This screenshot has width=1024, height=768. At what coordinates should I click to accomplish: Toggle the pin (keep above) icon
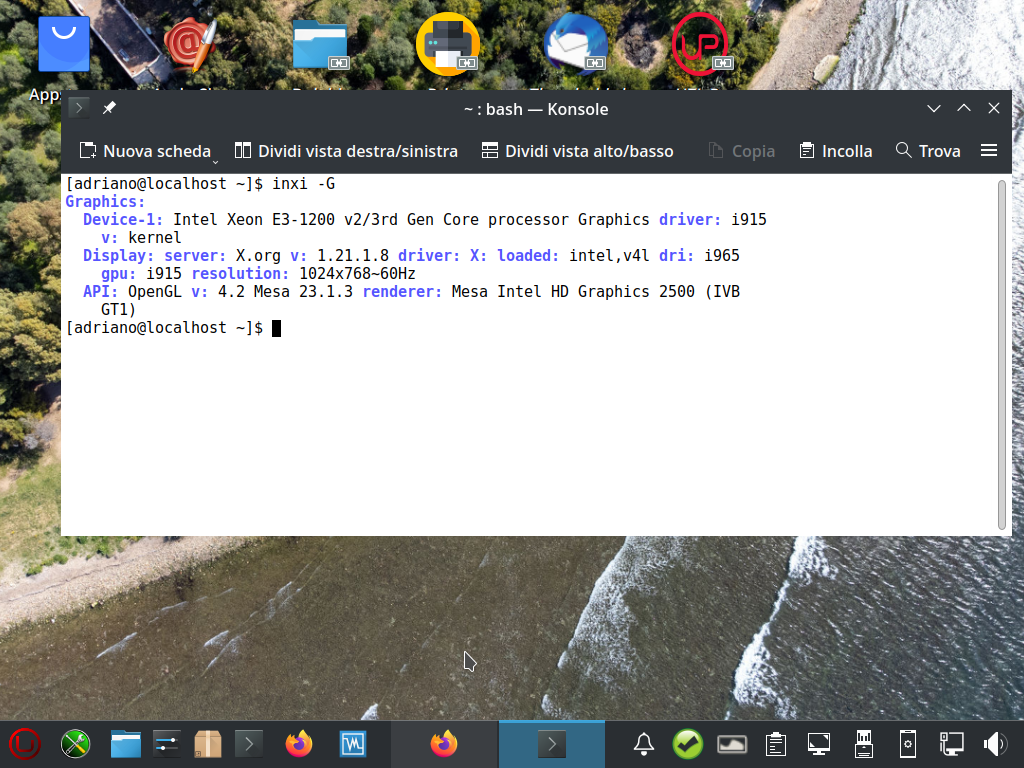pos(109,109)
